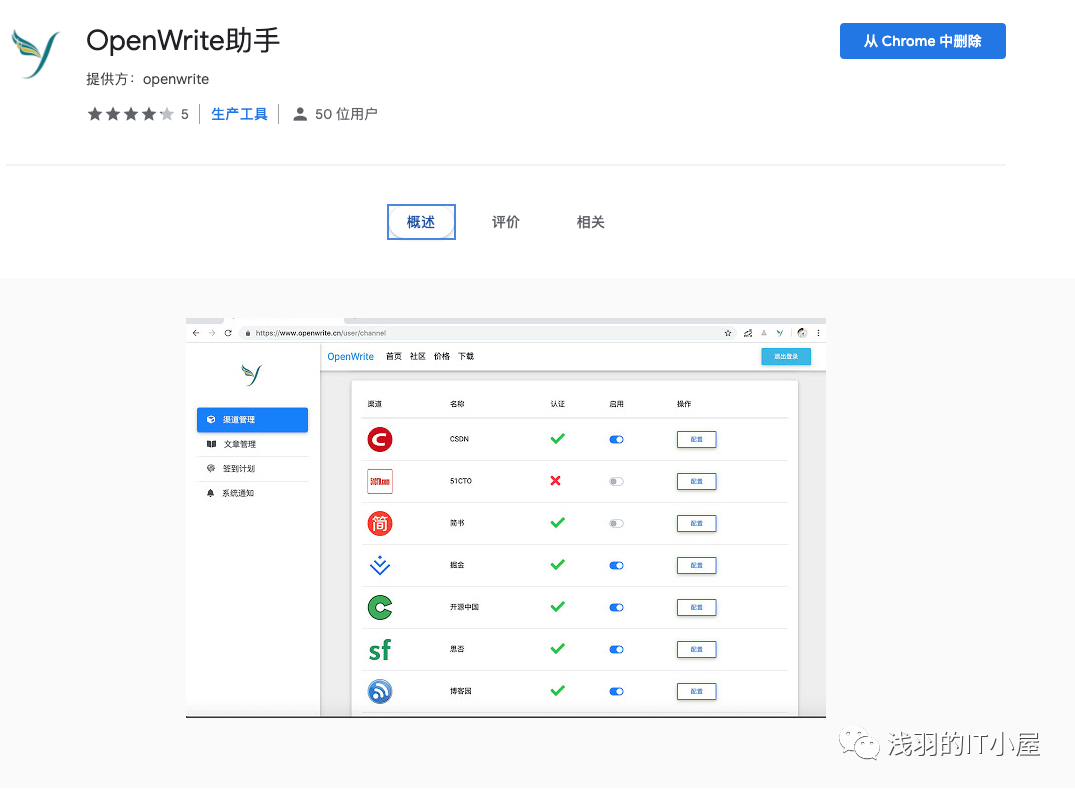Click the bookmark star in address bar
The width and height of the screenshot is (1075, 791).
pyautogui.click(x=728, y=333)
